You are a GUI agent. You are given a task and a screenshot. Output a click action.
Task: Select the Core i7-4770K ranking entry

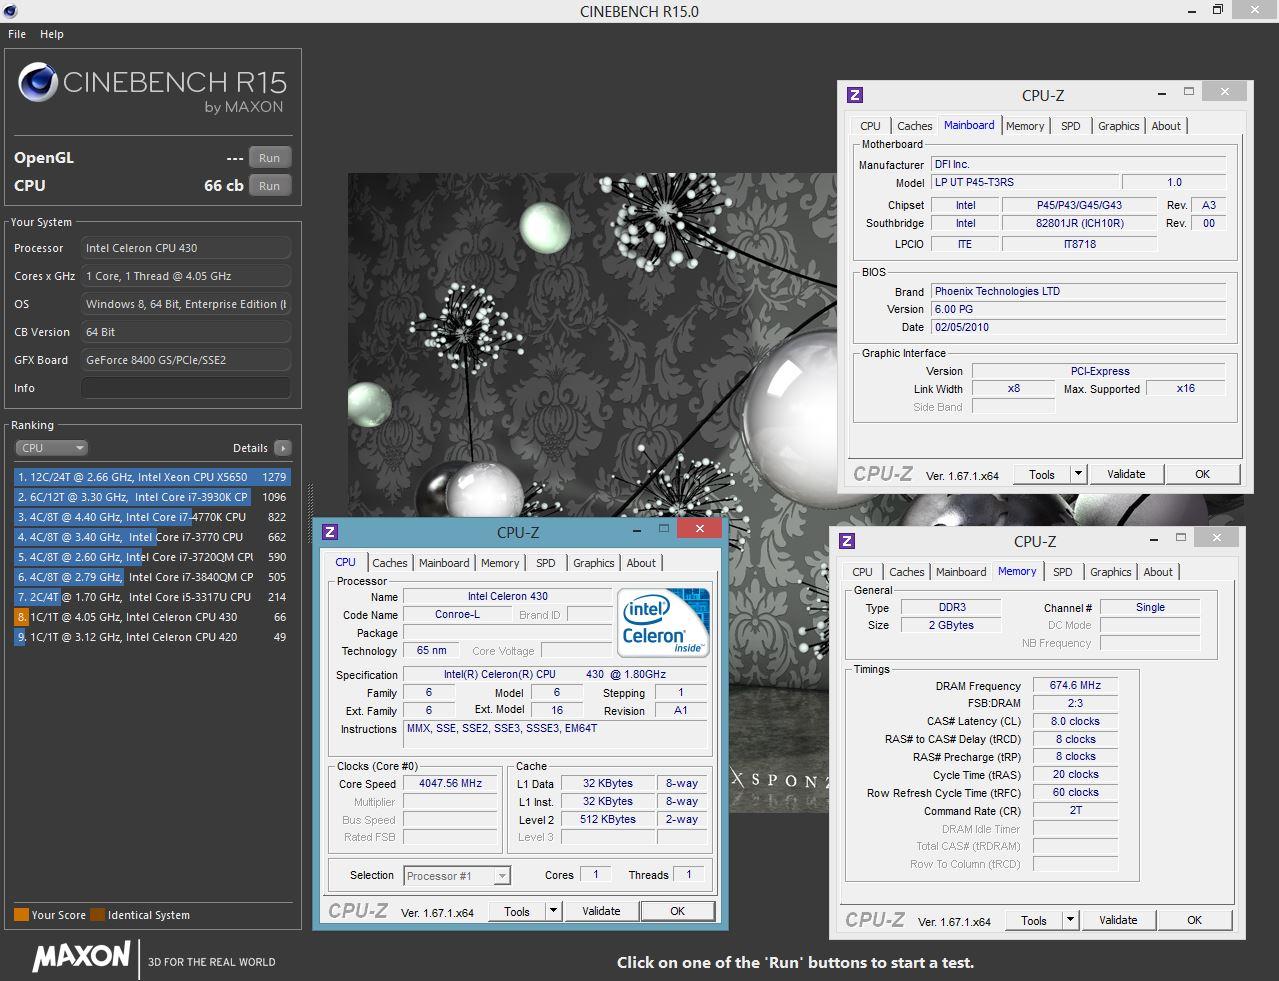tap(152, 517)
